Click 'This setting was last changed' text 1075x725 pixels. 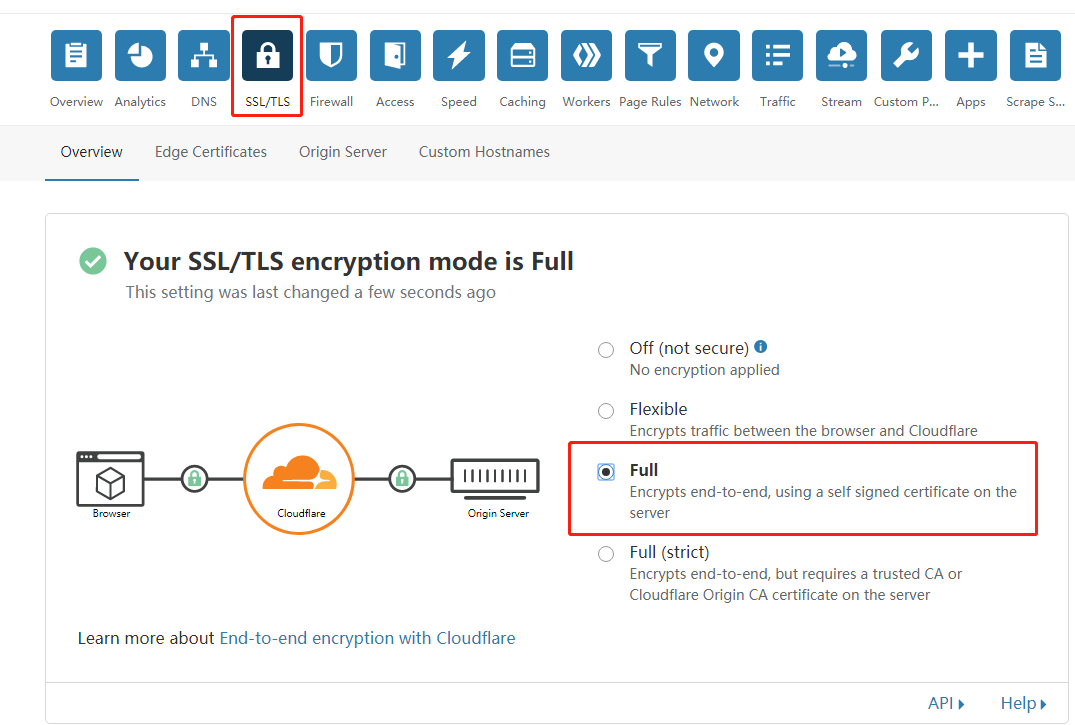(x=311, y=292)
